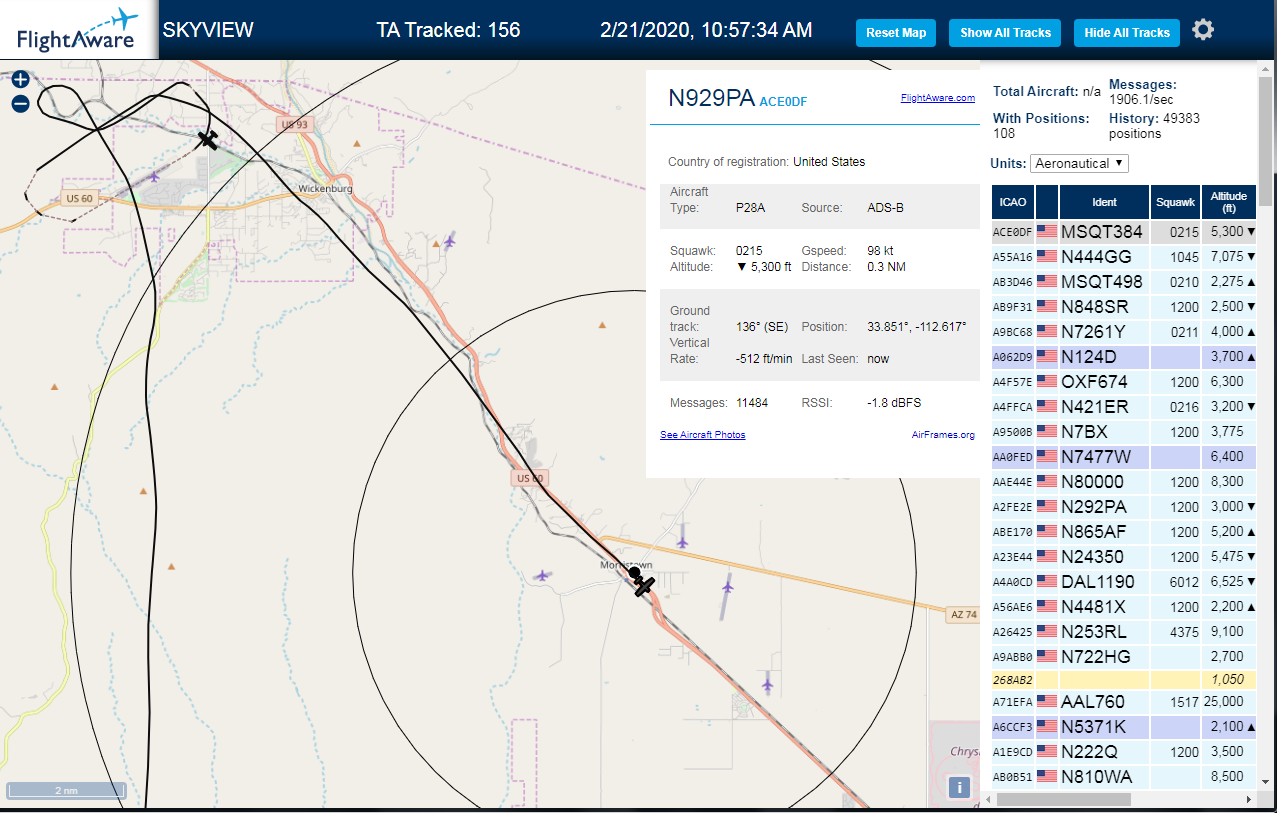Select purple aircraft icon west of Morristown
Screen dimensions: 1277x813
coord(542,575)
